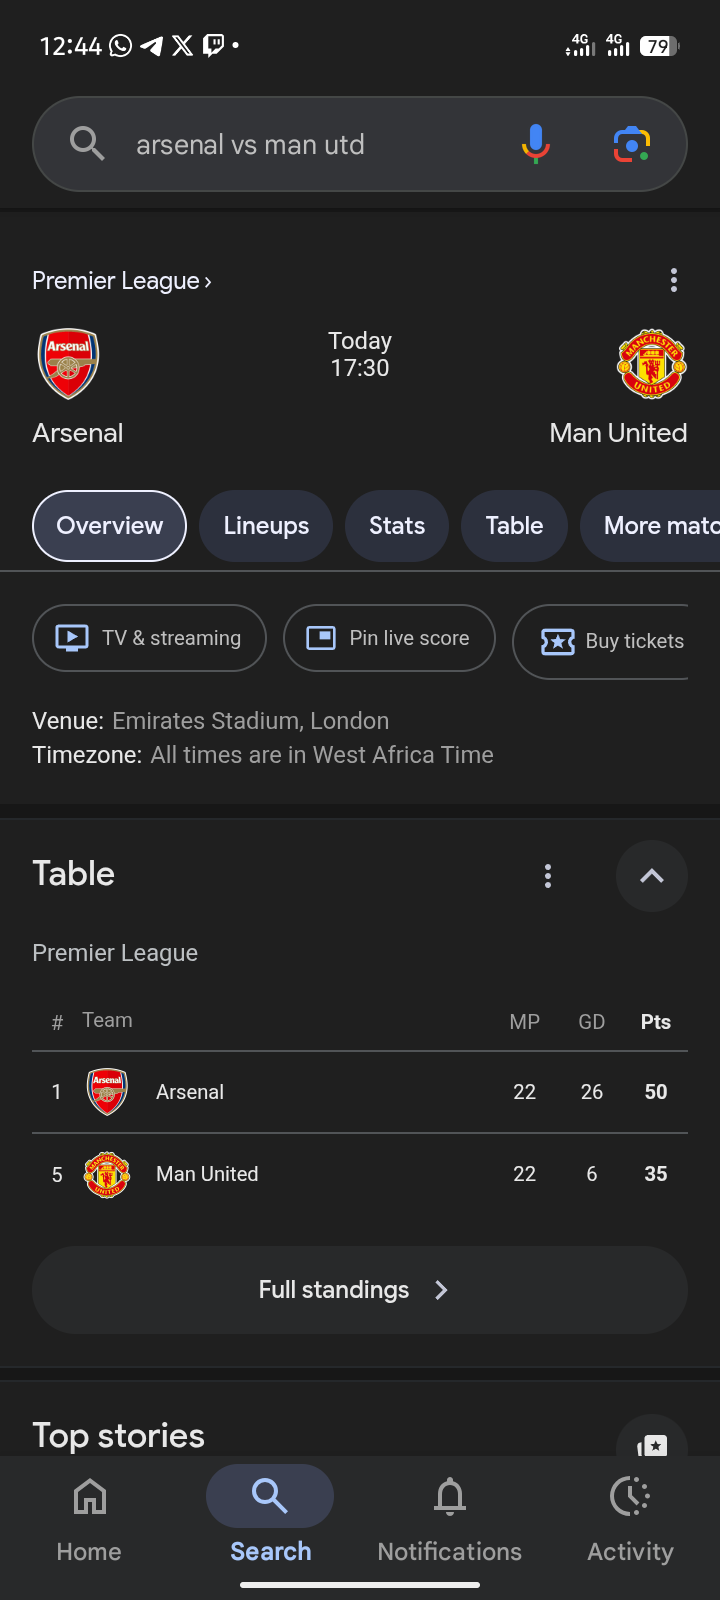Open match card three-dot options menu
Screen dimensions: 720x1600
tap(674, 280)
